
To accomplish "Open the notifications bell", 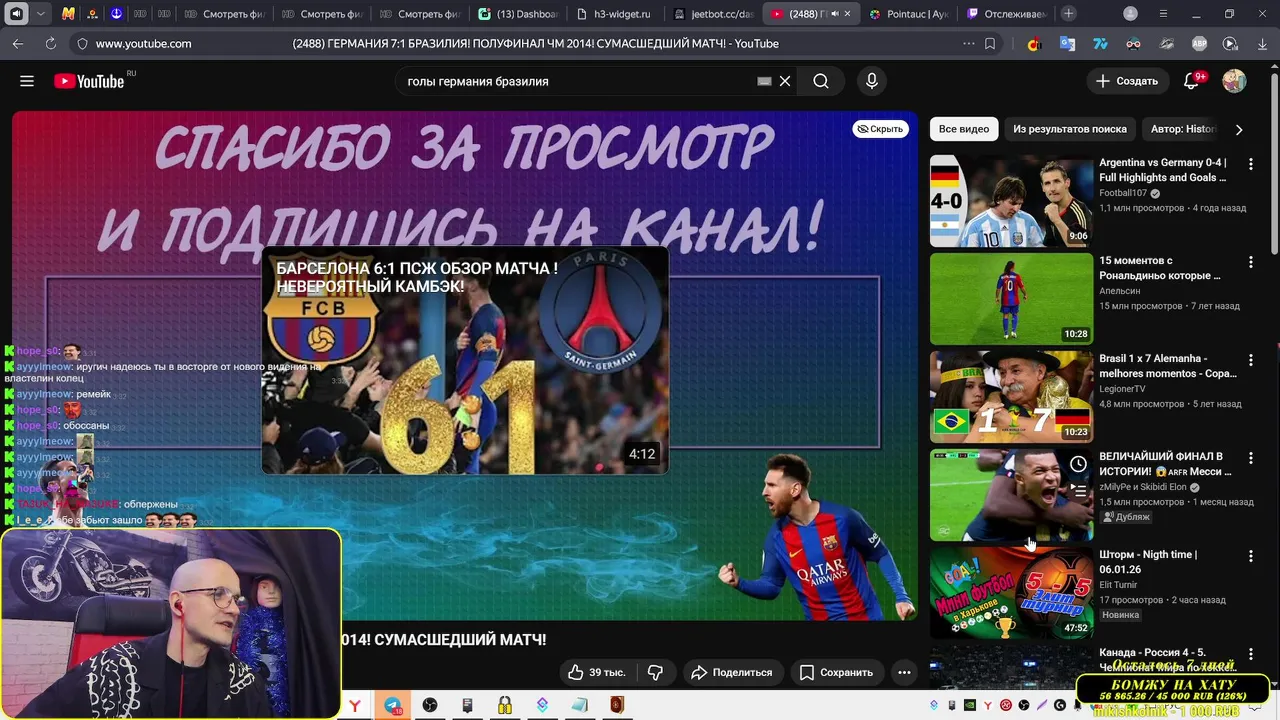I will point(1191,81).
